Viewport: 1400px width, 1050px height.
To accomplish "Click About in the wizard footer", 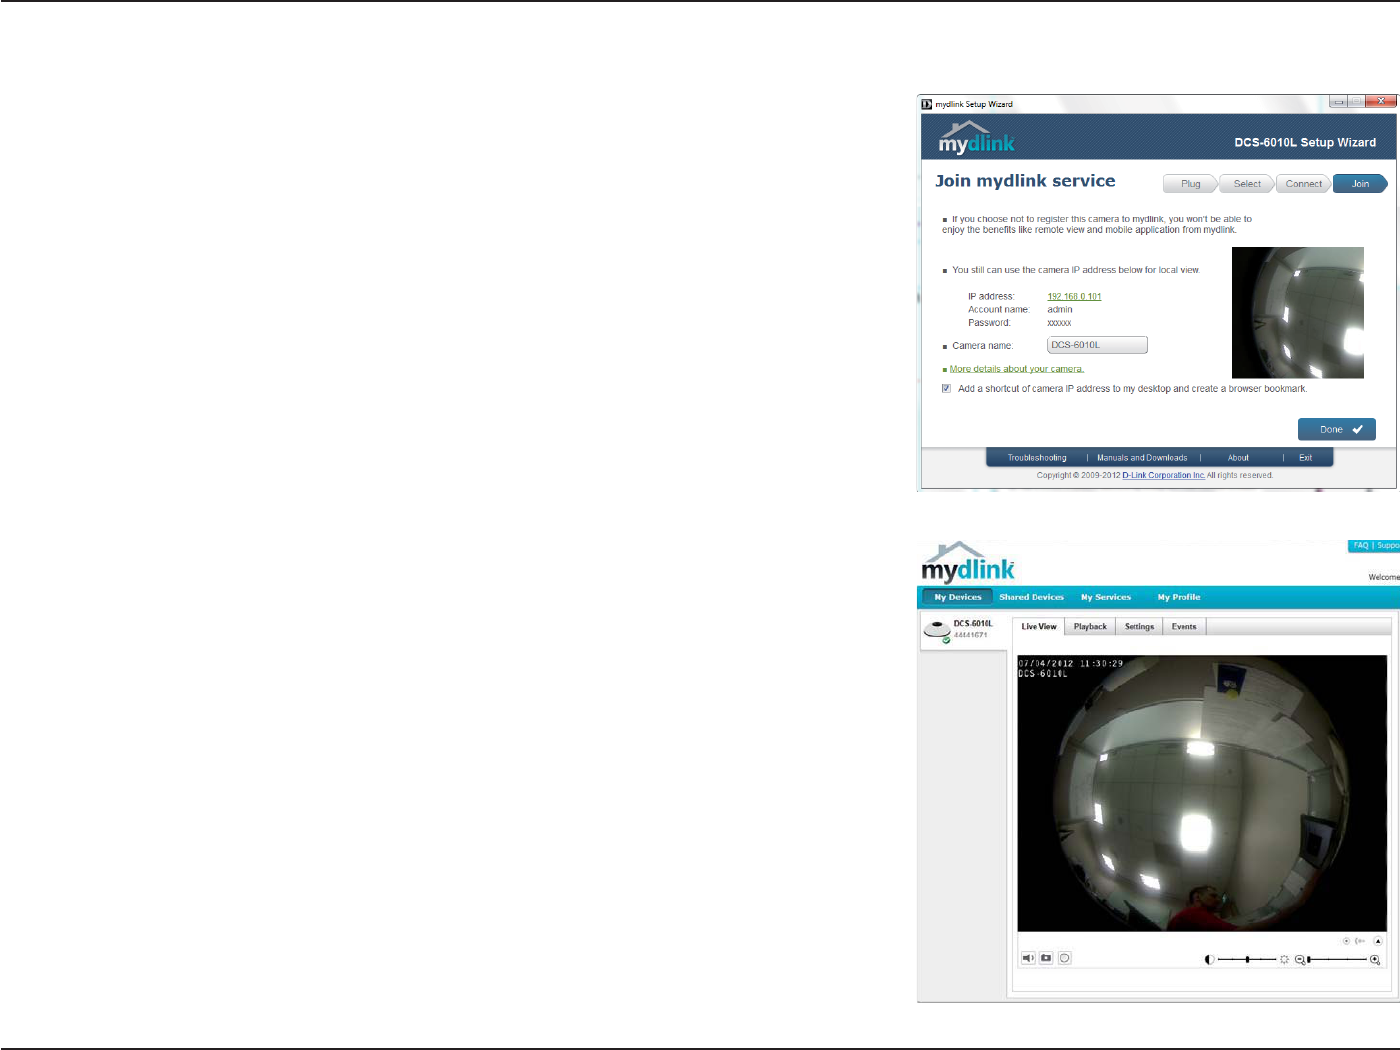I will 1238,458.
